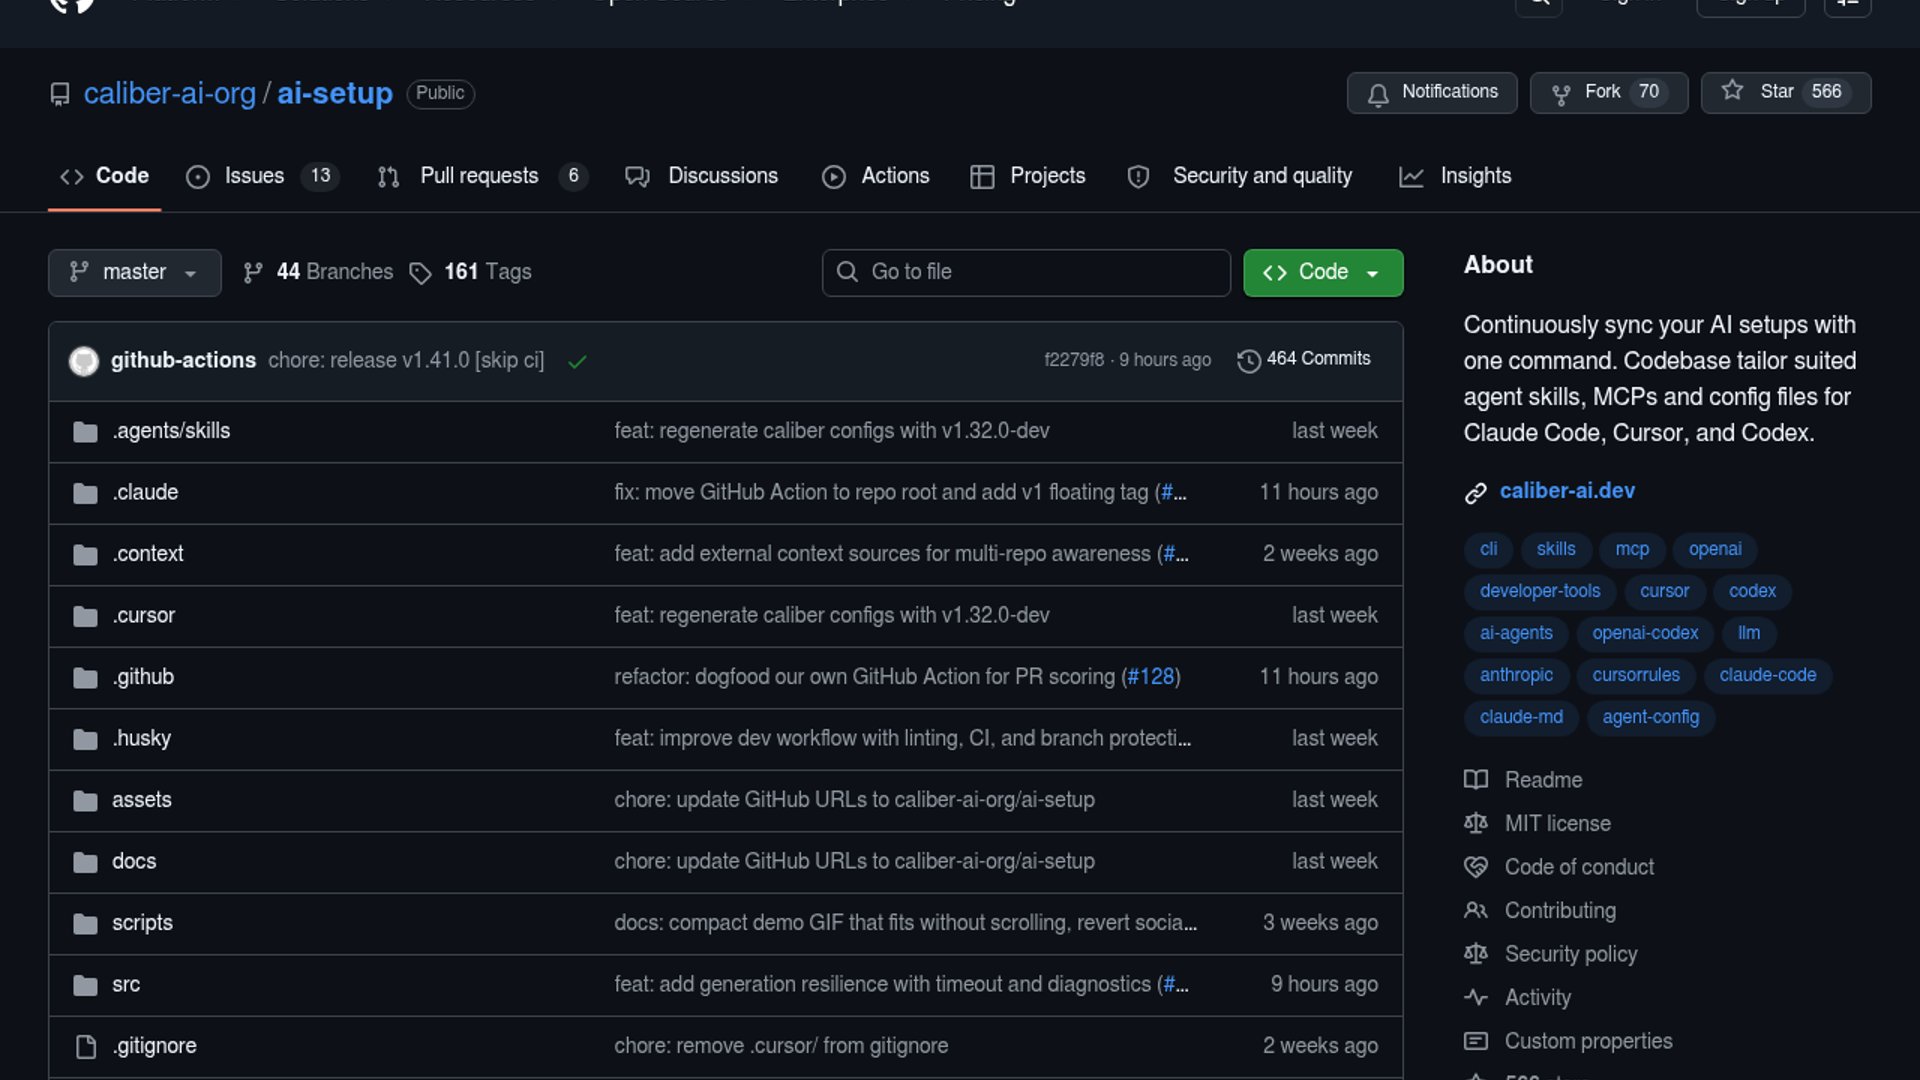Screen dimensions: 1920x1080
Task: Click the link icon next to caliber-ai.dev
Action: click(1475, 493)
